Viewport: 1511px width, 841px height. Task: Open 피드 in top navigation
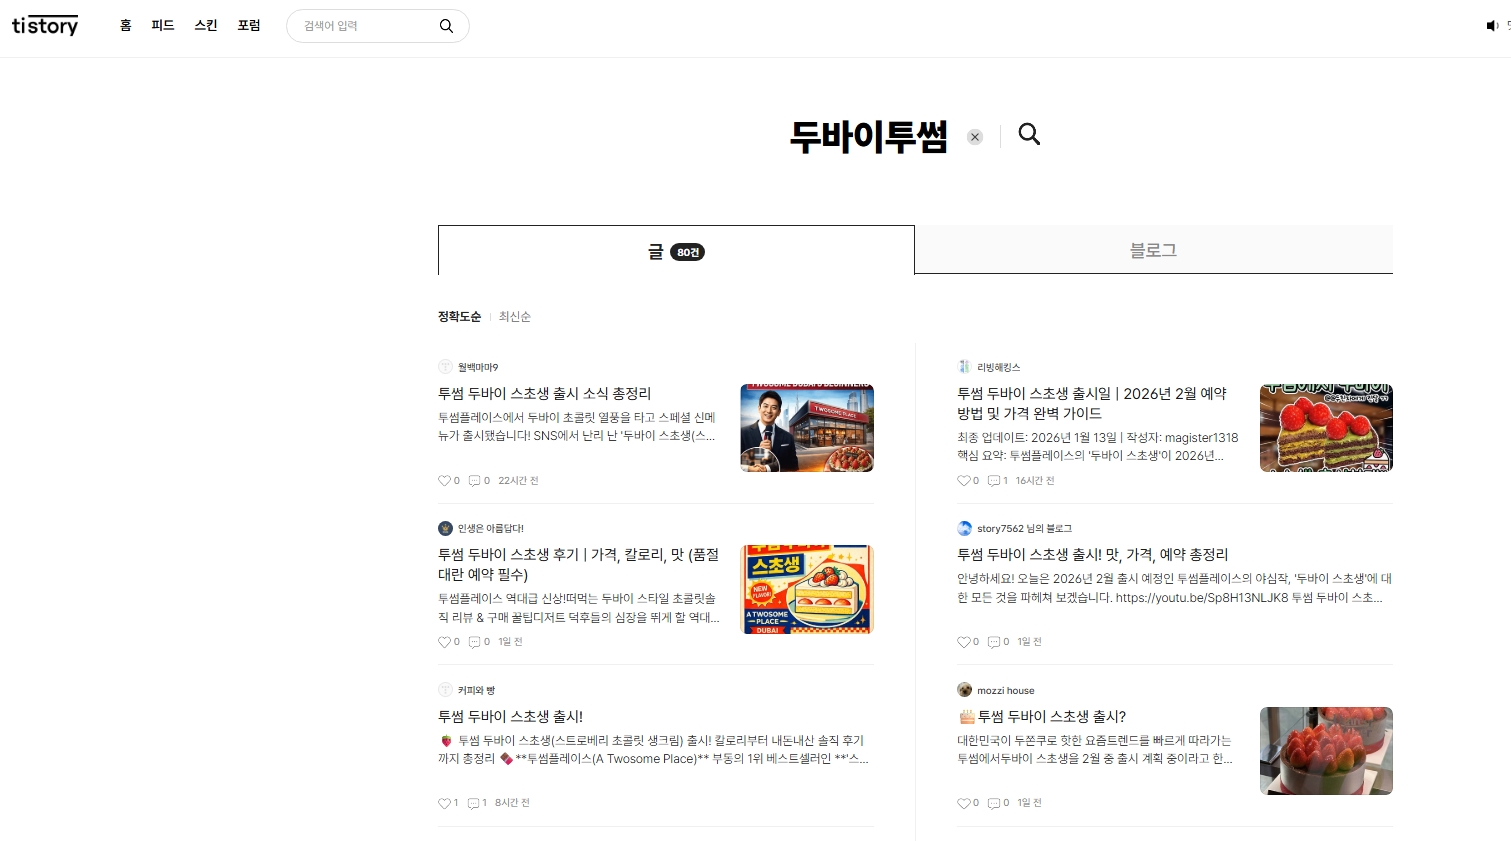tap(163, 26)
